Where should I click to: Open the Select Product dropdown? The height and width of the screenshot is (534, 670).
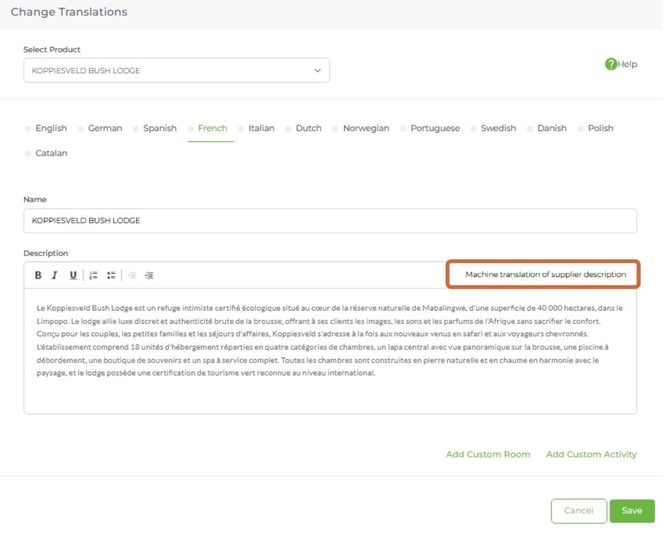(176, 70)
